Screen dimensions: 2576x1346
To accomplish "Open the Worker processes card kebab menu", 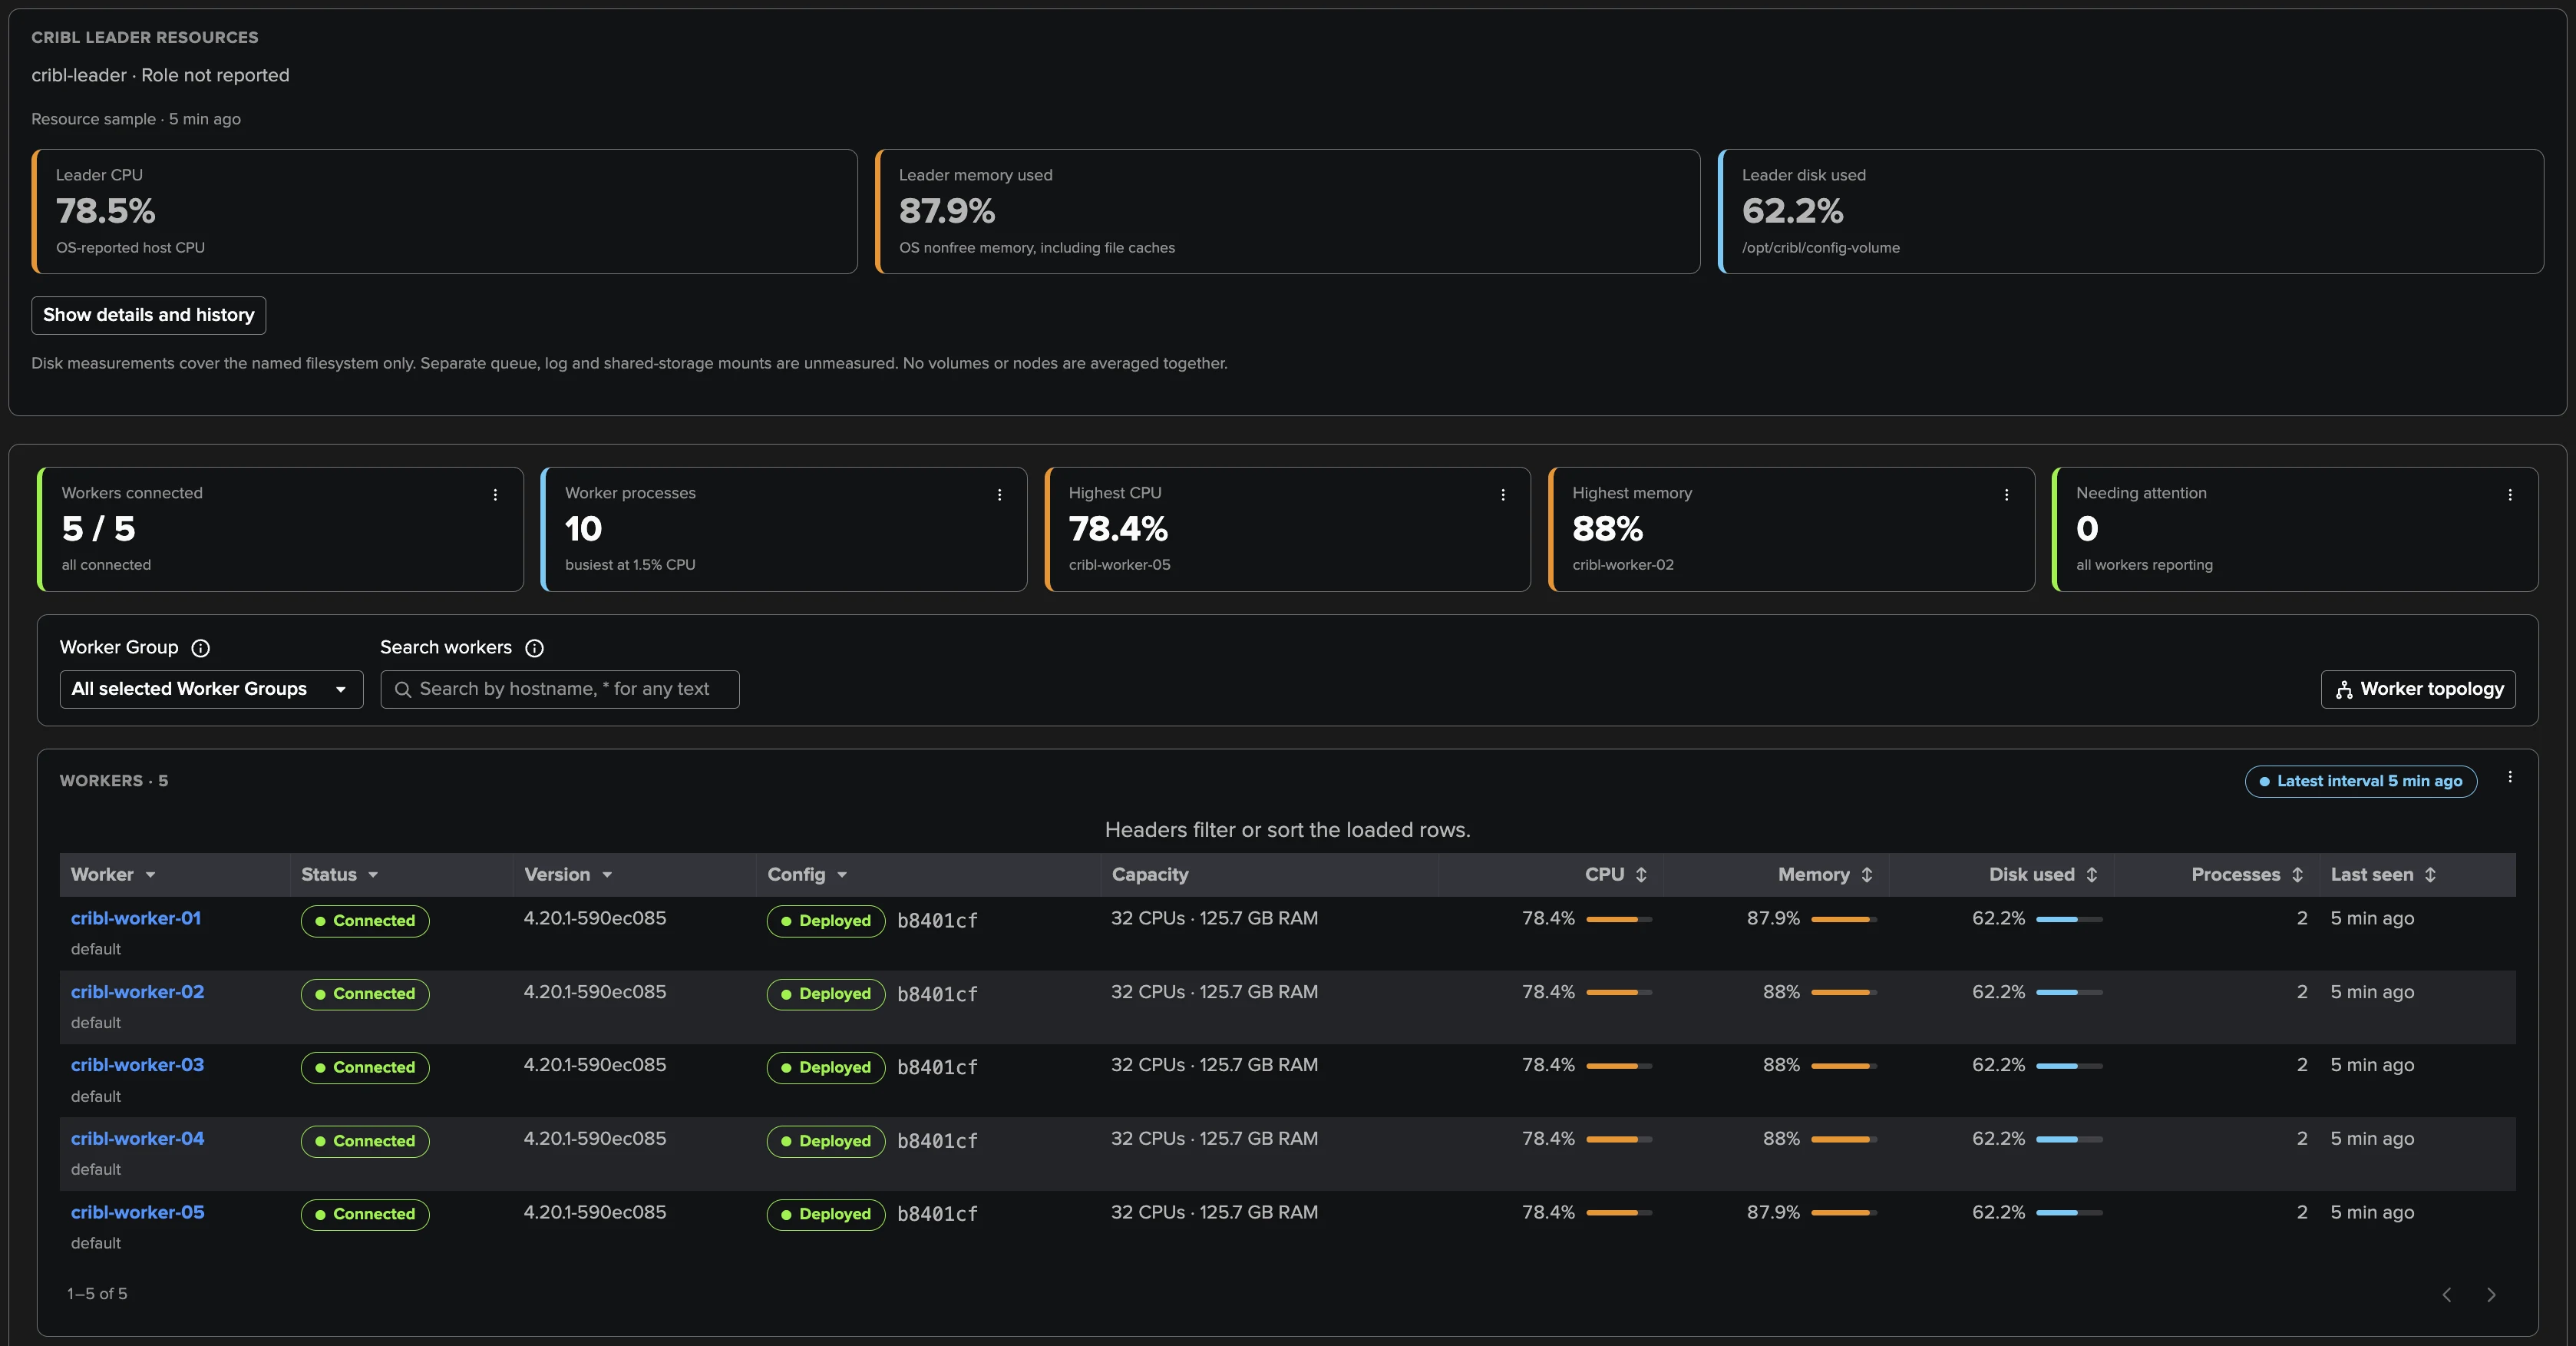I will (x=999, y=494).
